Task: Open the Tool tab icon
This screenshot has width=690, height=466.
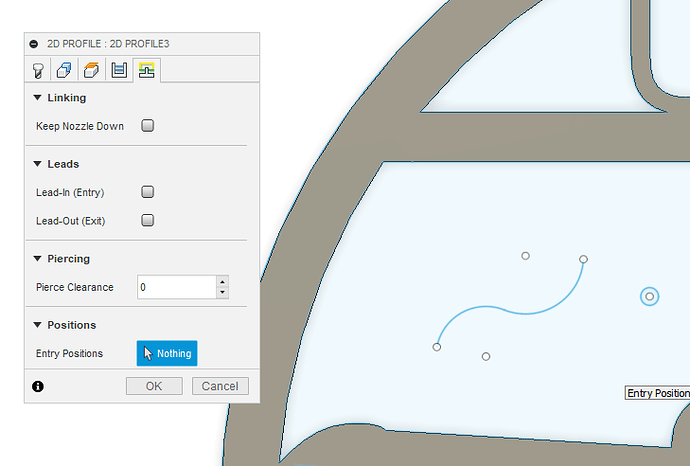Action: (38, 70)
